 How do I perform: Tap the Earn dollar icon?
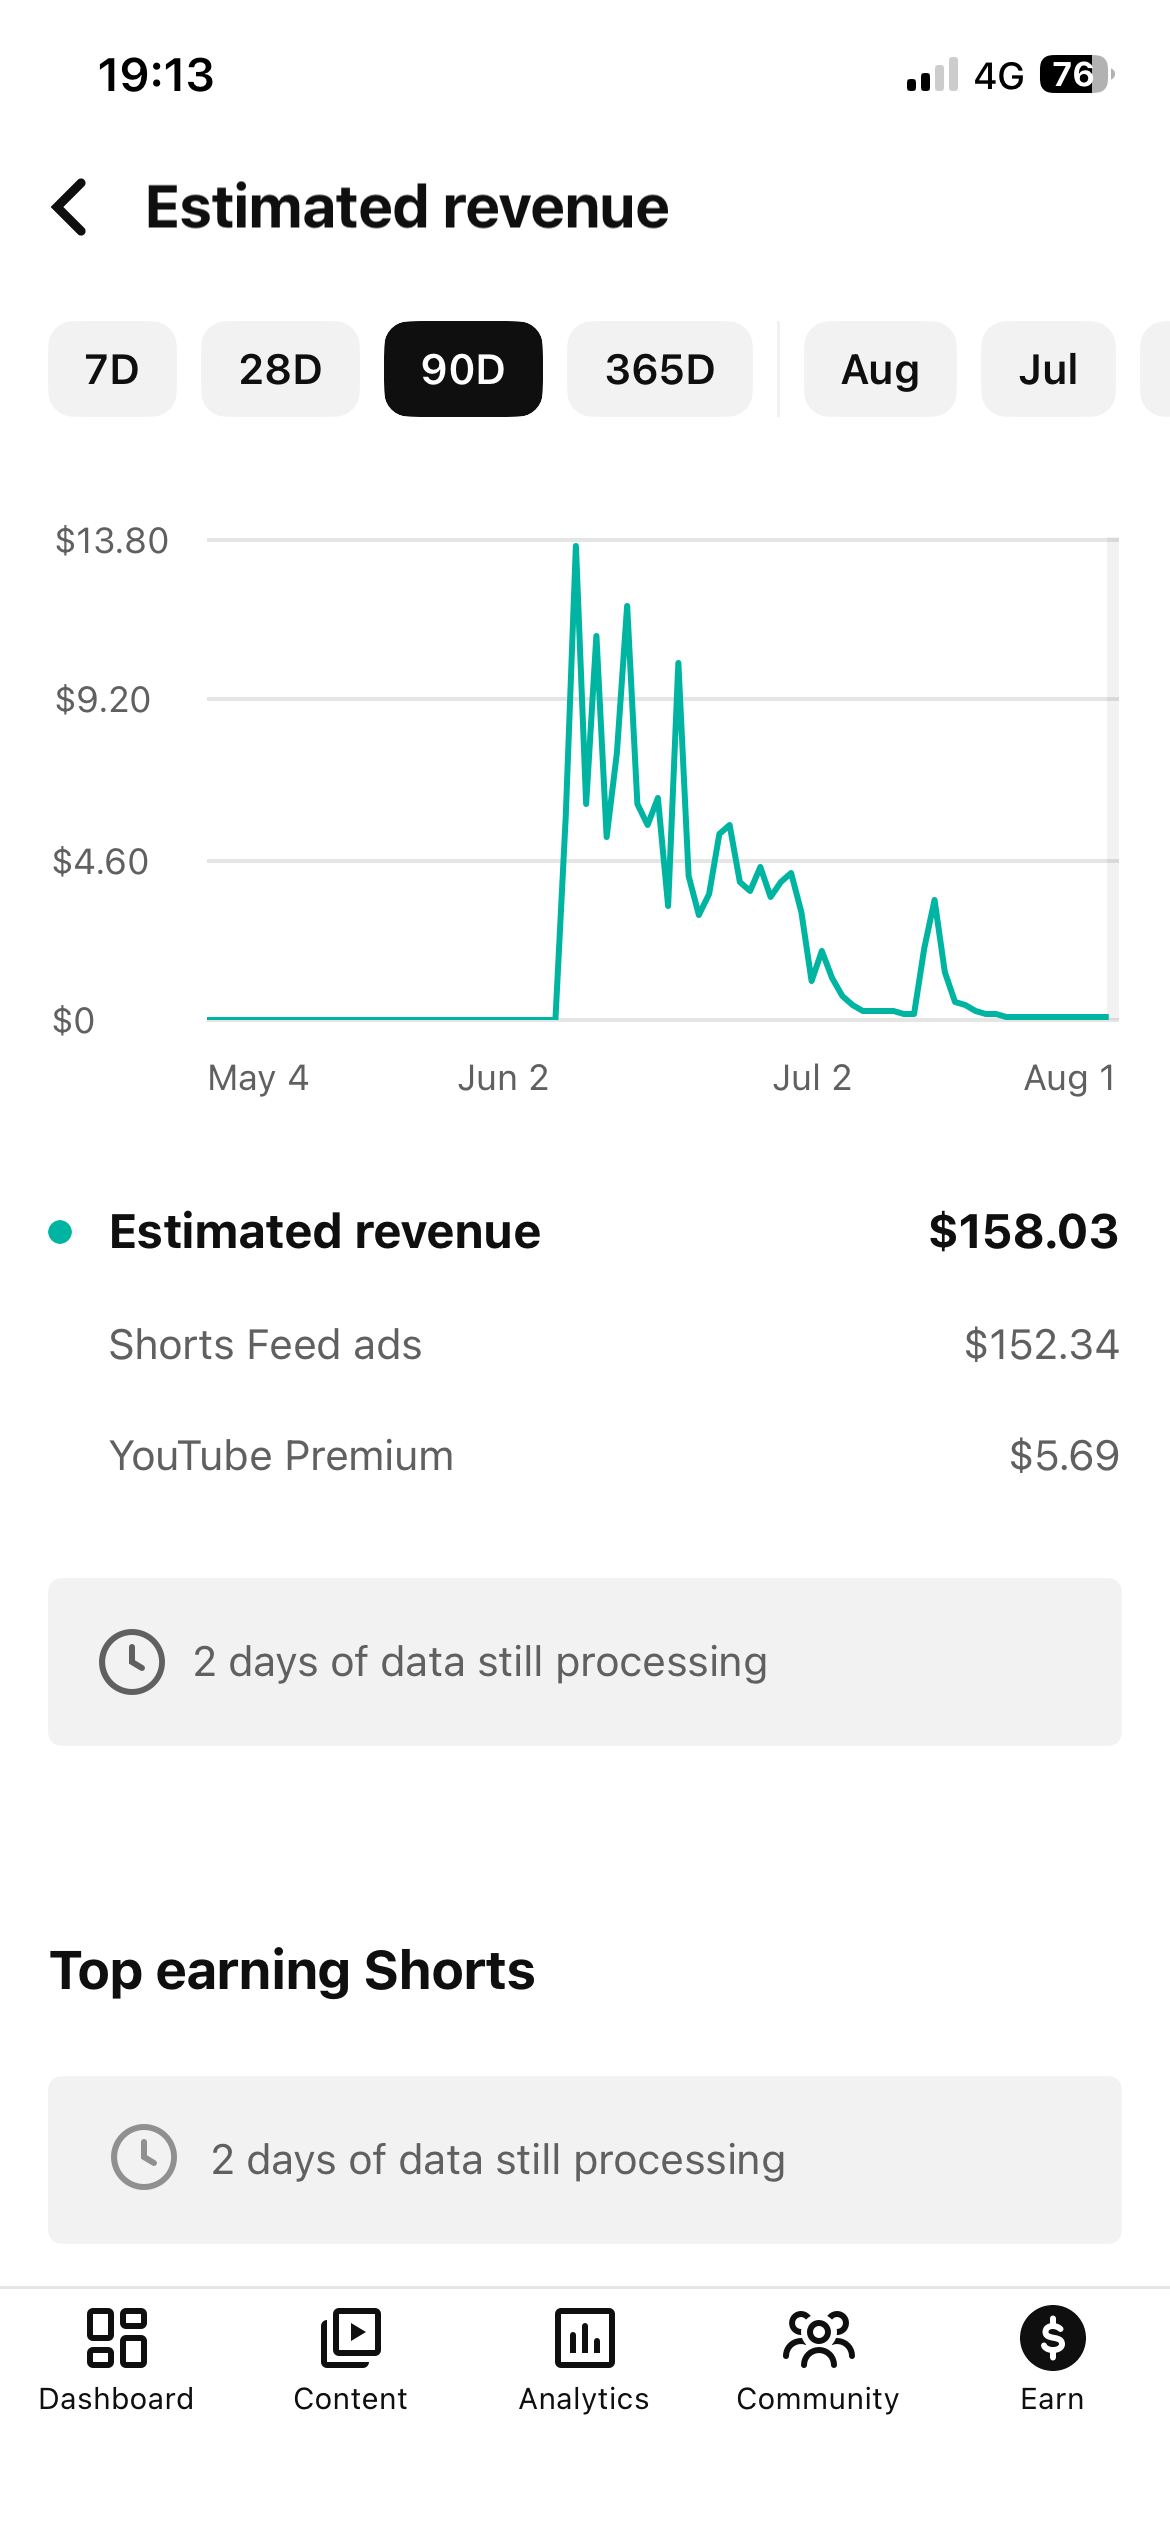(1053, 2338)
